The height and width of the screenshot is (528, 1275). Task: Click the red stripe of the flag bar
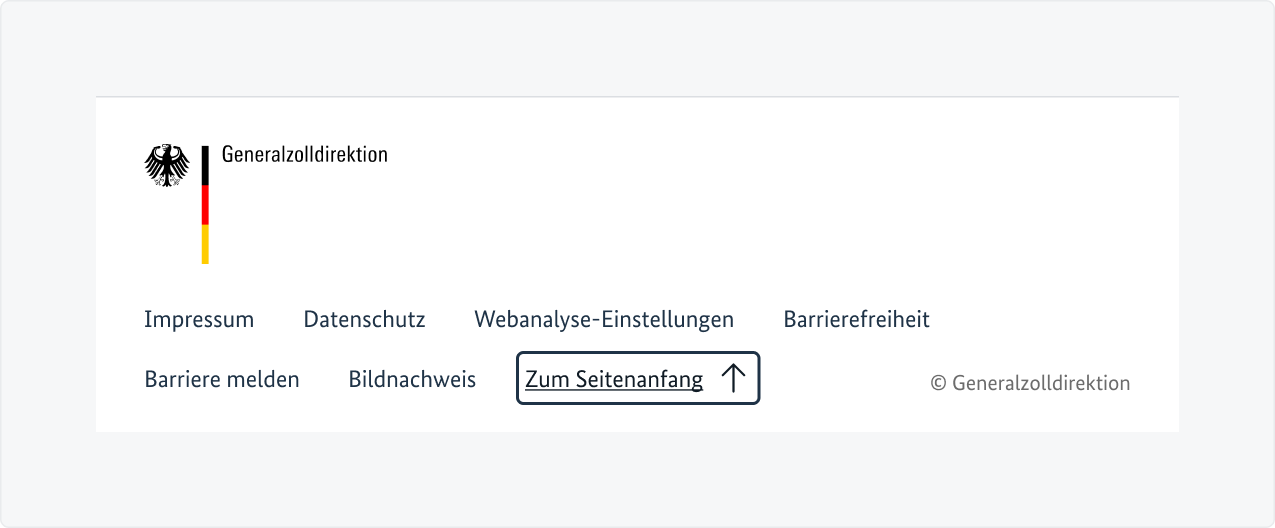205,205
